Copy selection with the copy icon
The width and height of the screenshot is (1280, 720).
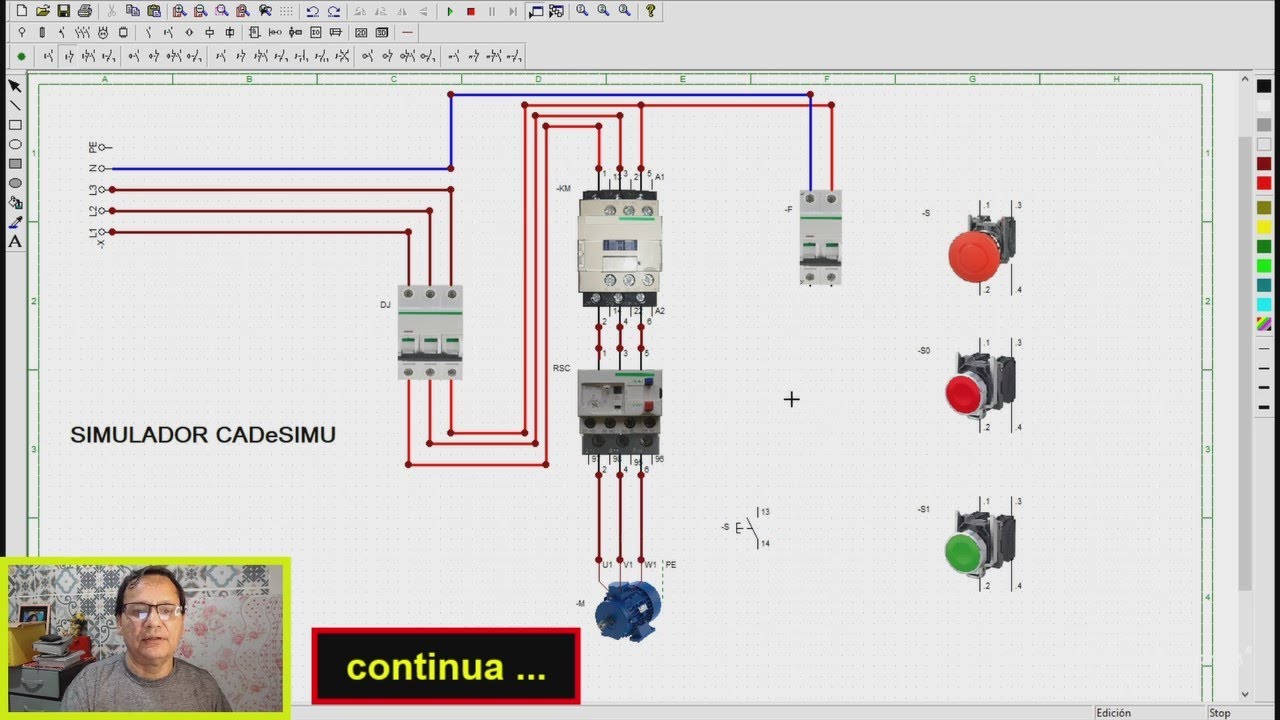coord(132,11)
